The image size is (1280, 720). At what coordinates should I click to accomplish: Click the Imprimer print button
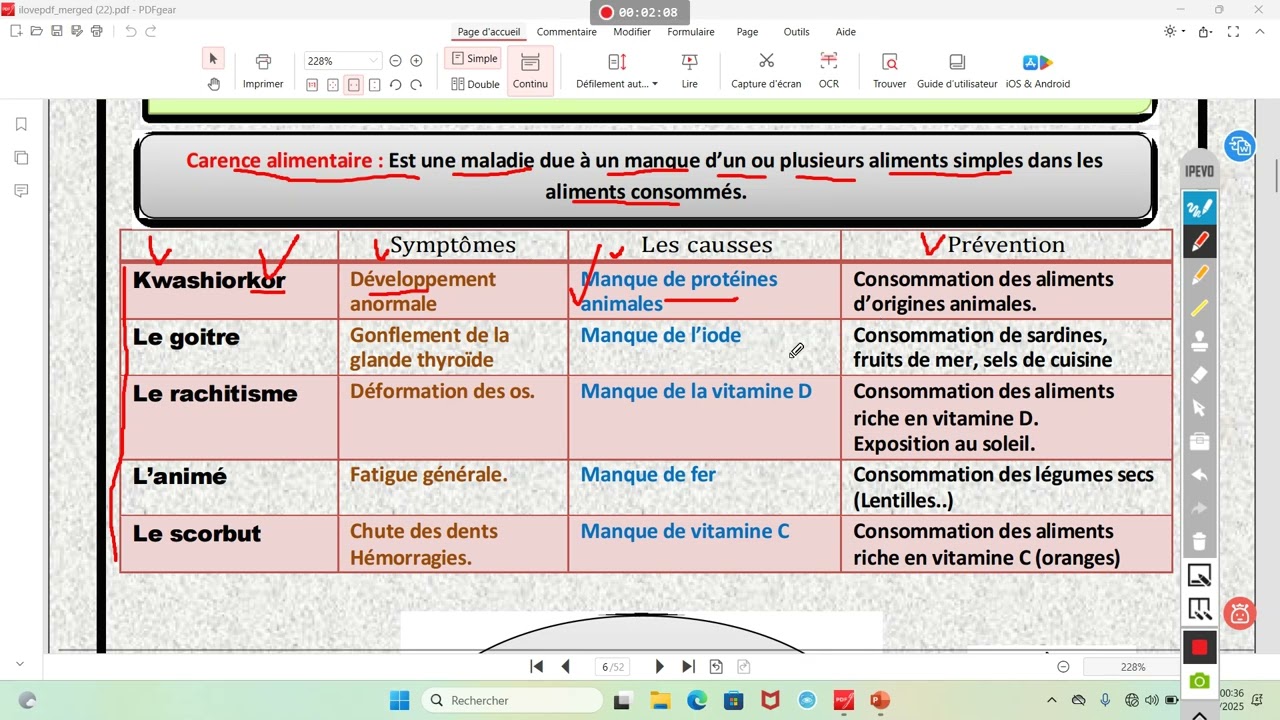click(263, 71)
